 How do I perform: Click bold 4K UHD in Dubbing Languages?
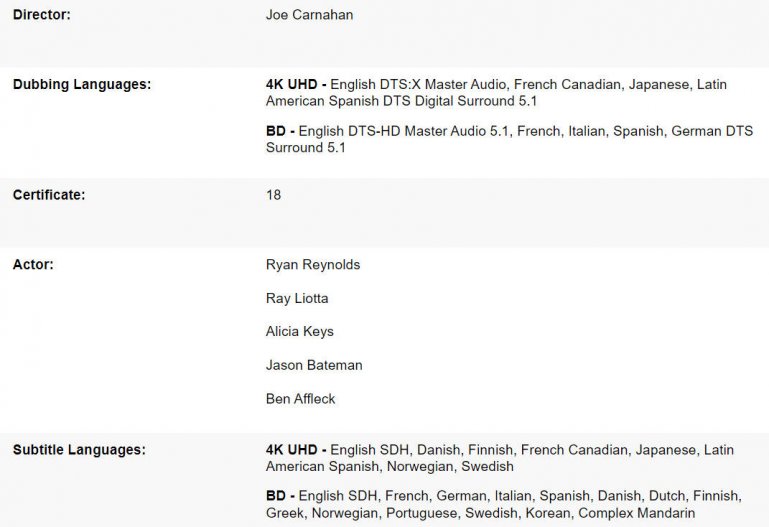(x=291, y=84)
